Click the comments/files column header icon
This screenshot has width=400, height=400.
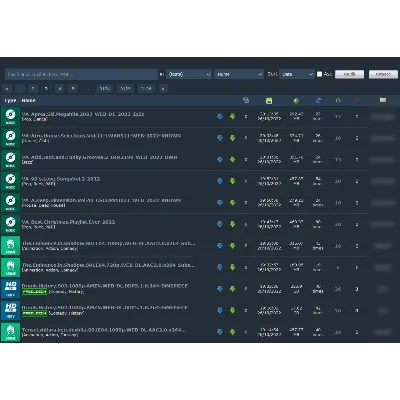click(x=246, y=100)
